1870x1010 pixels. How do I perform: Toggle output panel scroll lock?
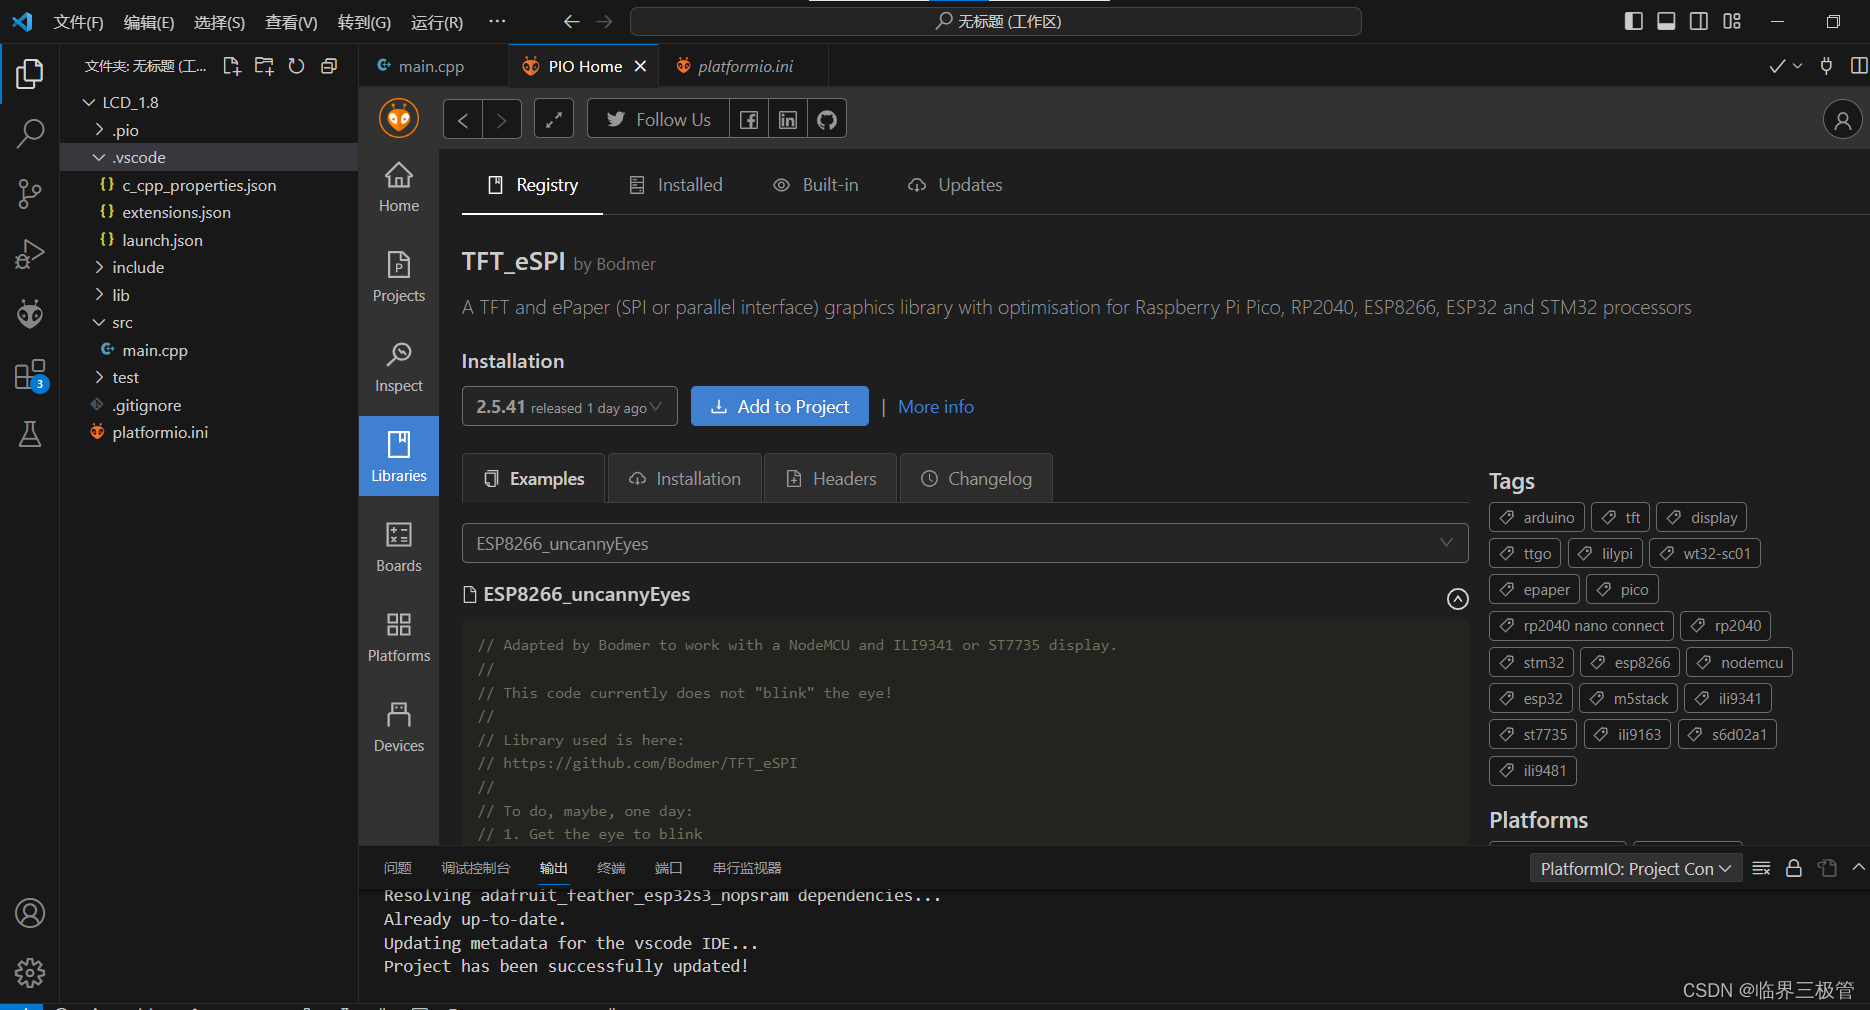(1794, 868)
